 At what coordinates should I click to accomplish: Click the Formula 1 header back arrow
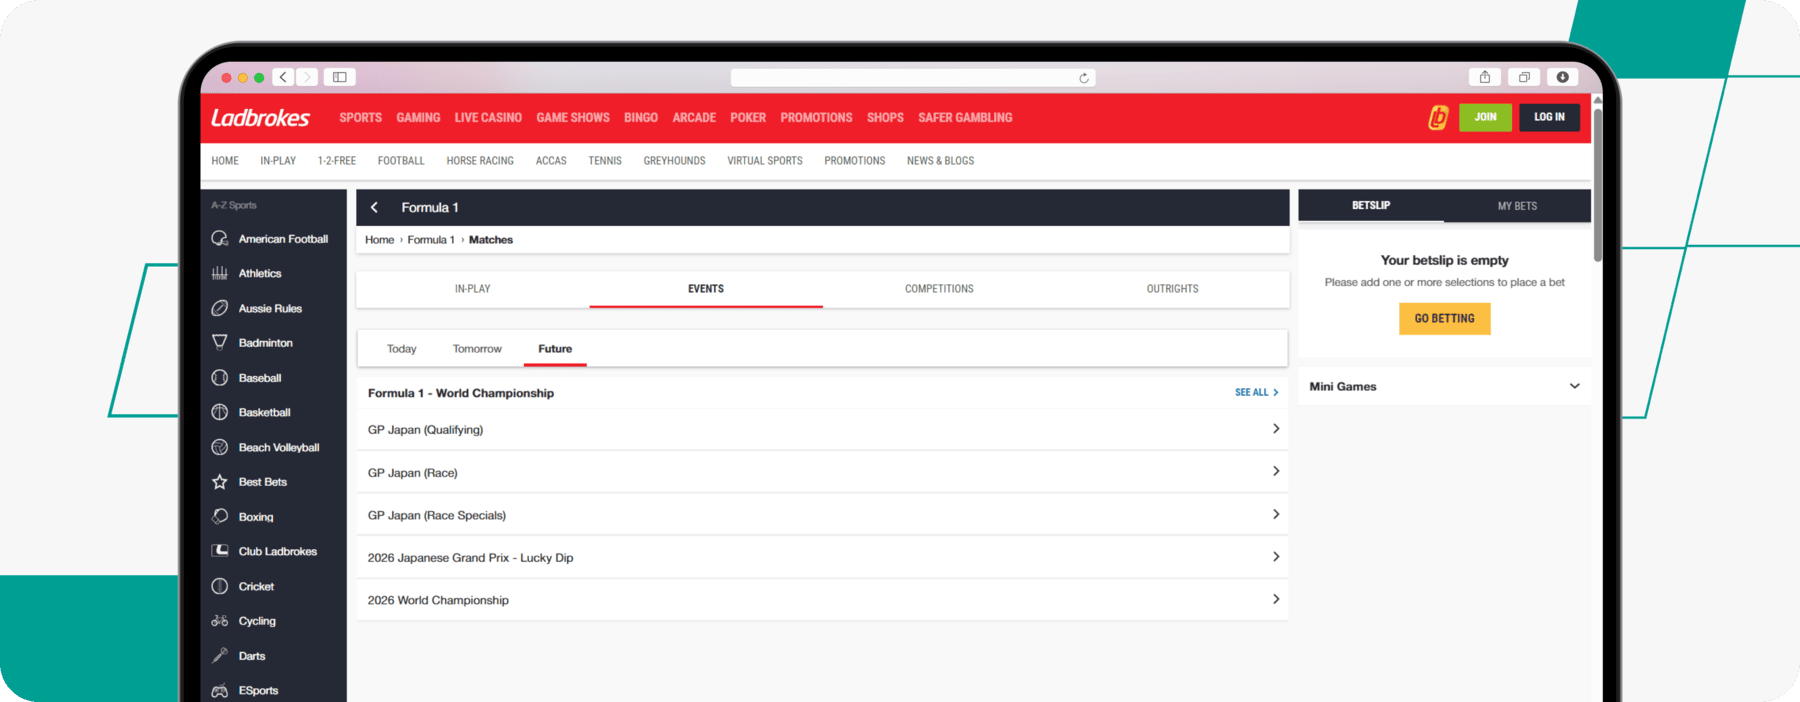pyautogui.click(x=375, y=208)
